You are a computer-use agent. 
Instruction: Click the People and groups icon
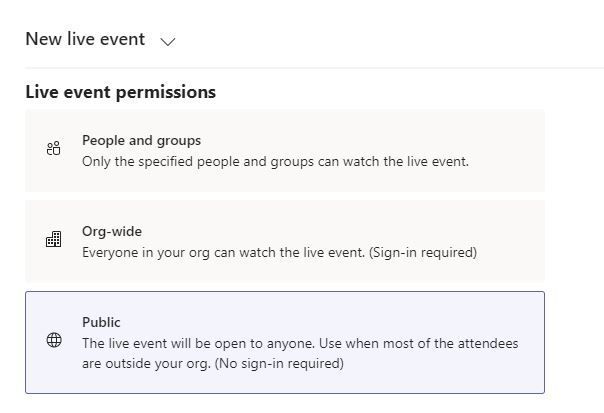tap(54, 149)
